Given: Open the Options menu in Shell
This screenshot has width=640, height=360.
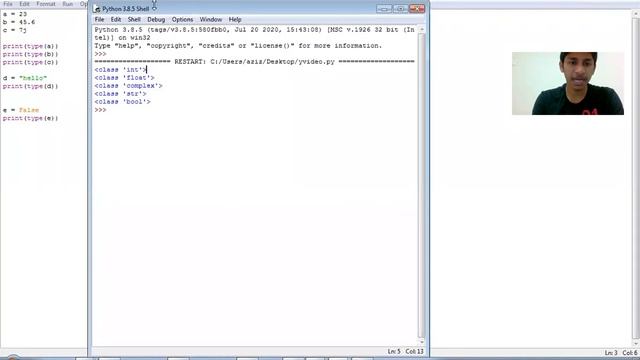Looking at the screenshot, I should [x=182, y=20].
